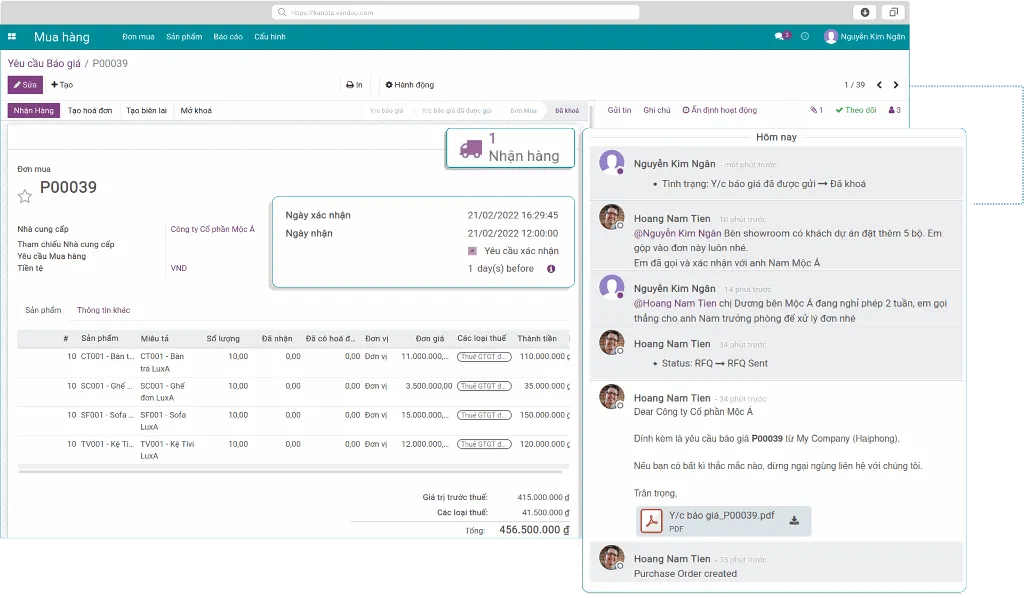Go to previous record arrow
Viewport: 1024px width, 598px height.
point(879,85)
